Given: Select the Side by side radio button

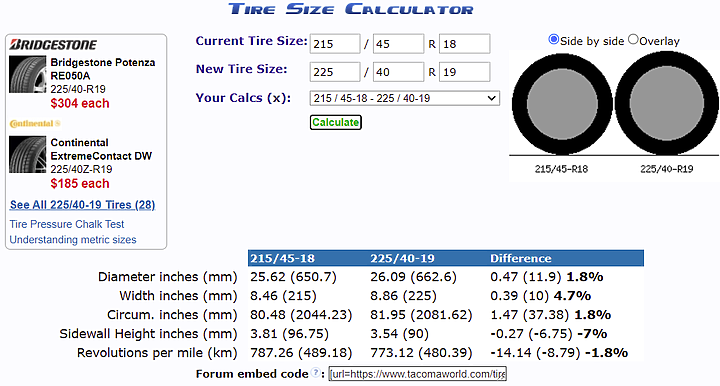Looking at the screenshot, I should click(x=554, y=39).
